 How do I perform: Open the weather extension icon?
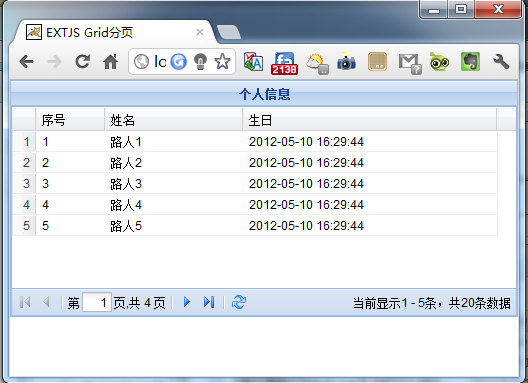pos(317,63)
